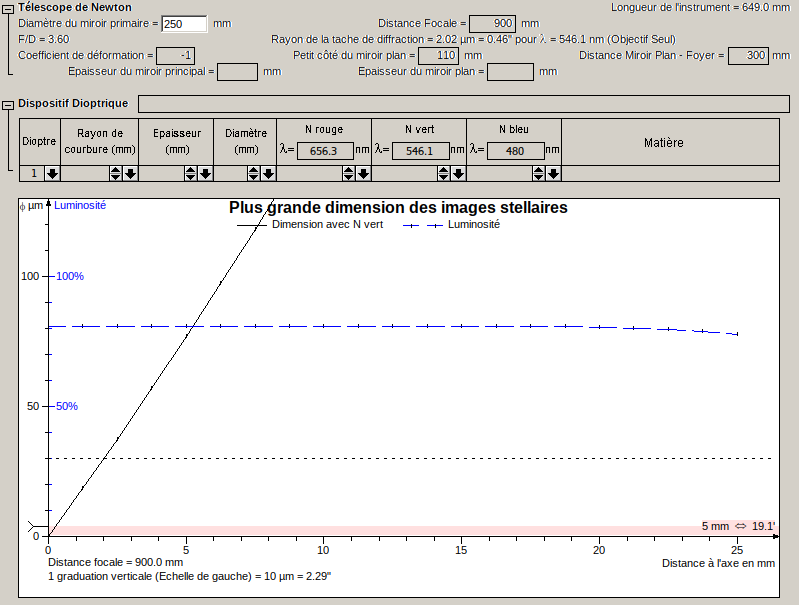Click the blue Luminosité legend entry
The image size is (799, 605).
[x=451, y=224]
